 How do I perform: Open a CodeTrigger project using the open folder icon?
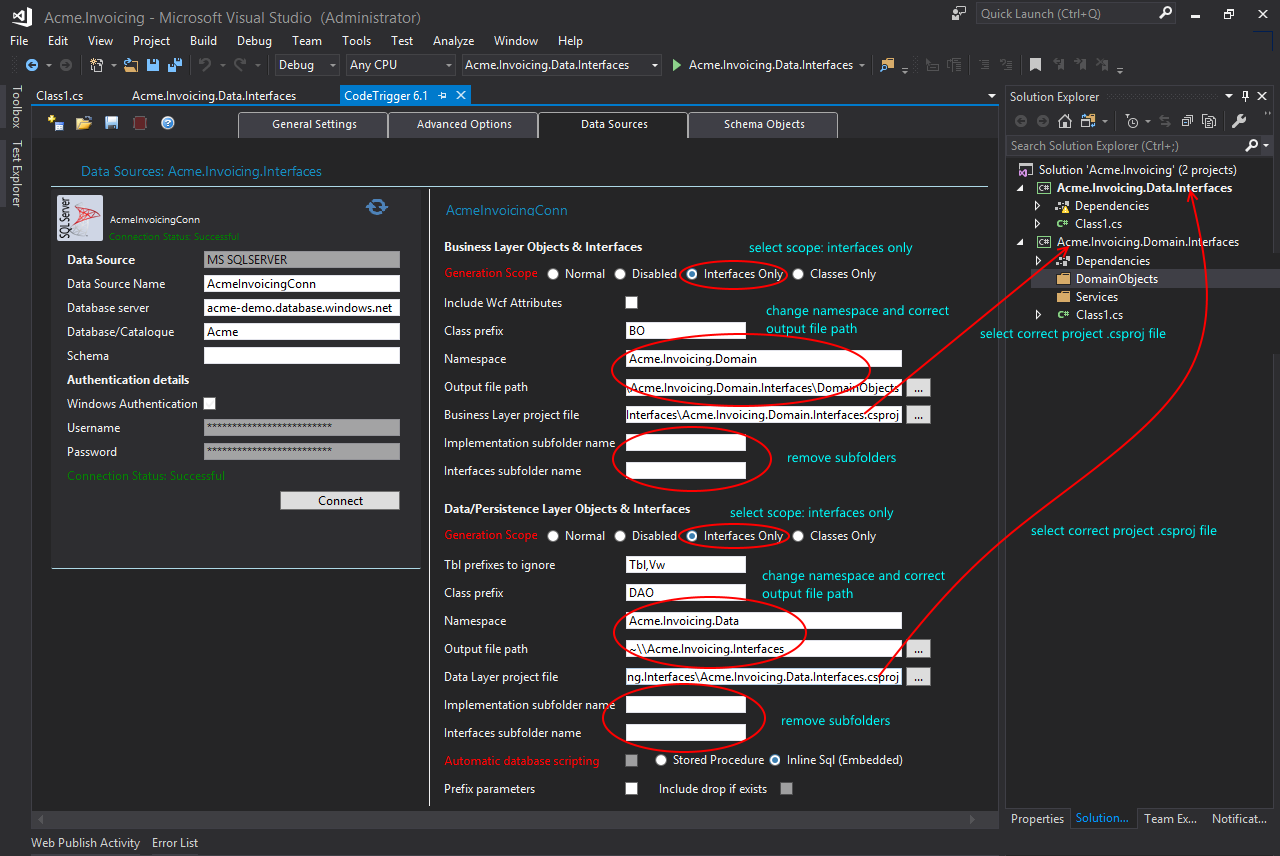coord(83,122)
